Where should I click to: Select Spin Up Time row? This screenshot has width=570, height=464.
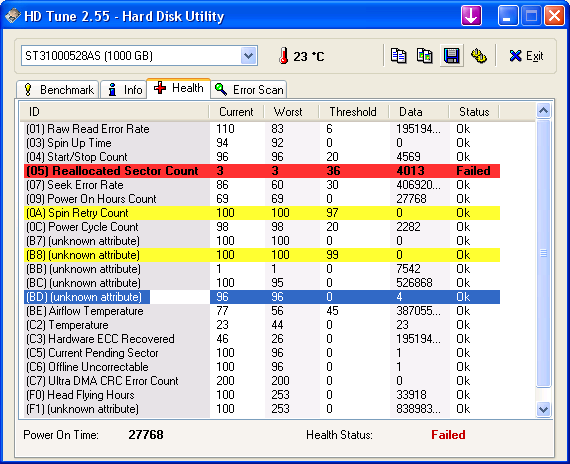[x=262, y=143]
